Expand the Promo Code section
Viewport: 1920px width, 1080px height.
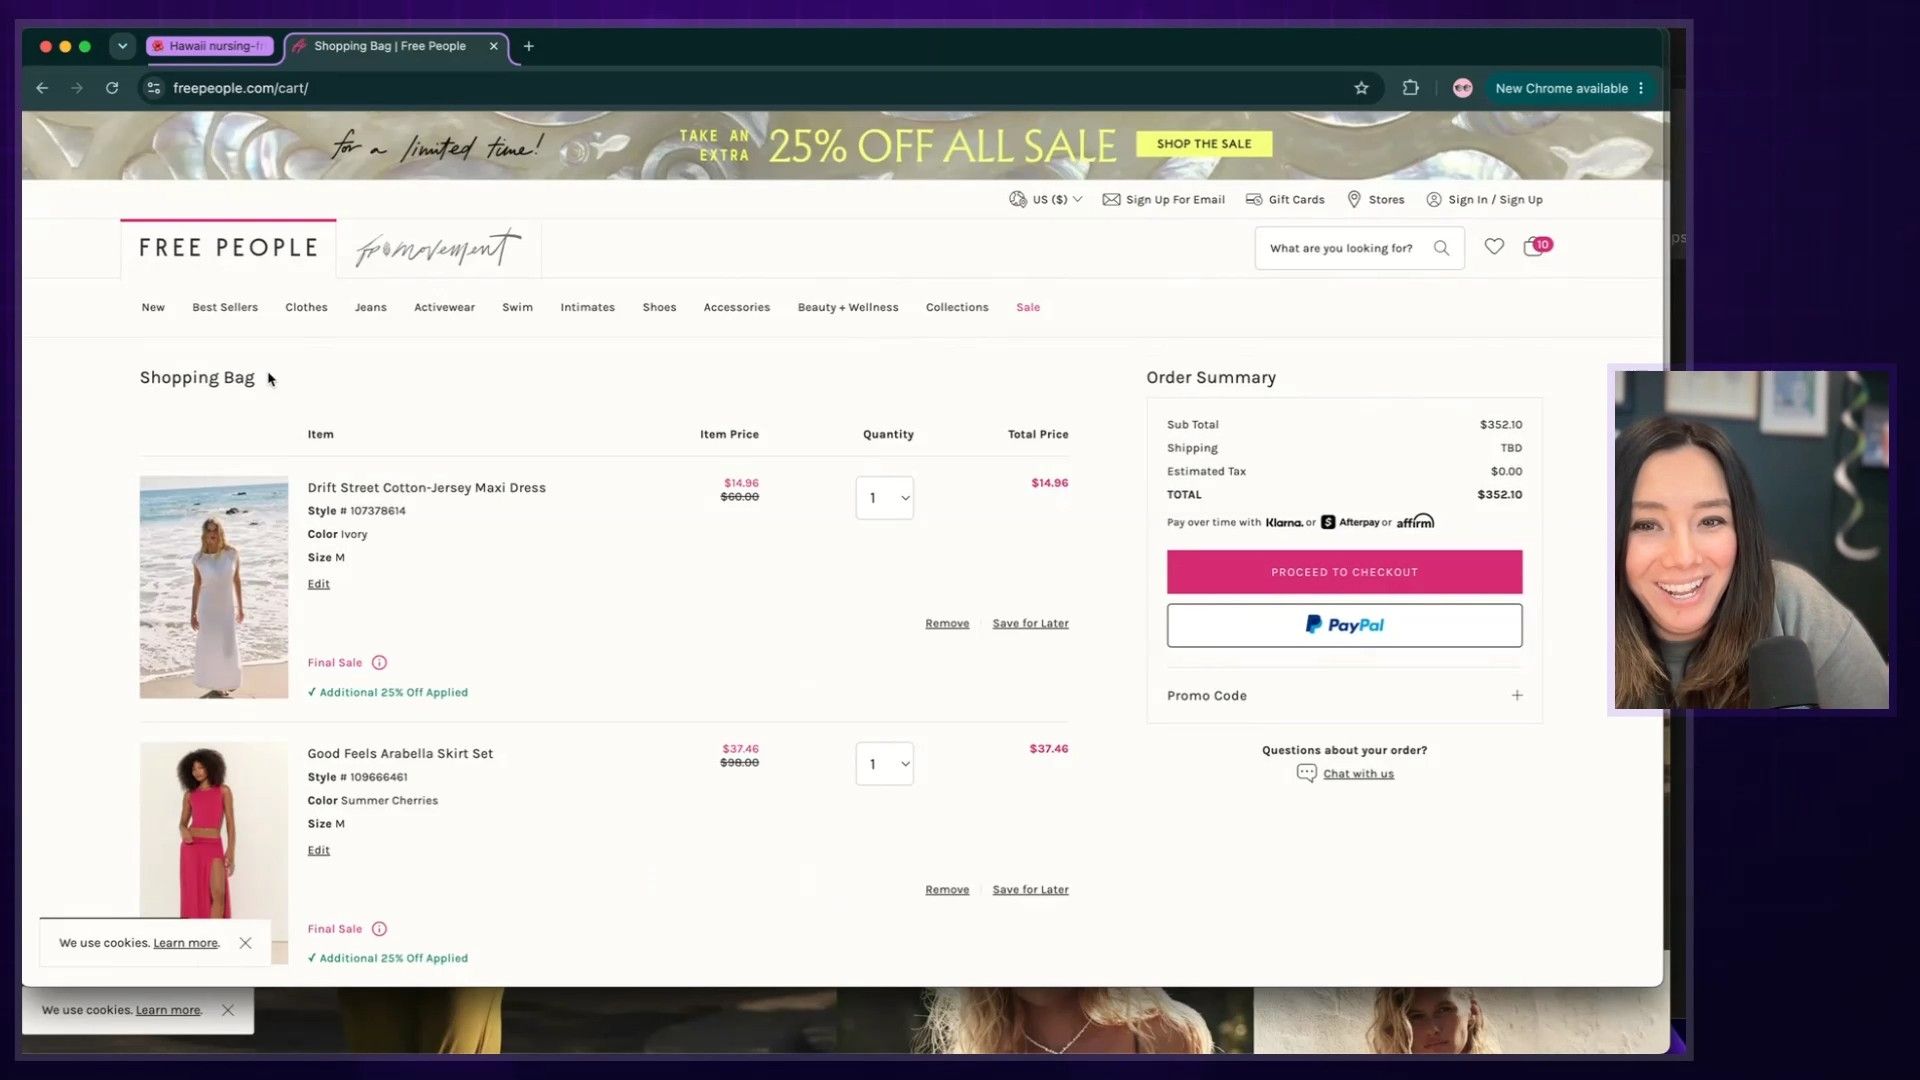tap(1344, 696)
